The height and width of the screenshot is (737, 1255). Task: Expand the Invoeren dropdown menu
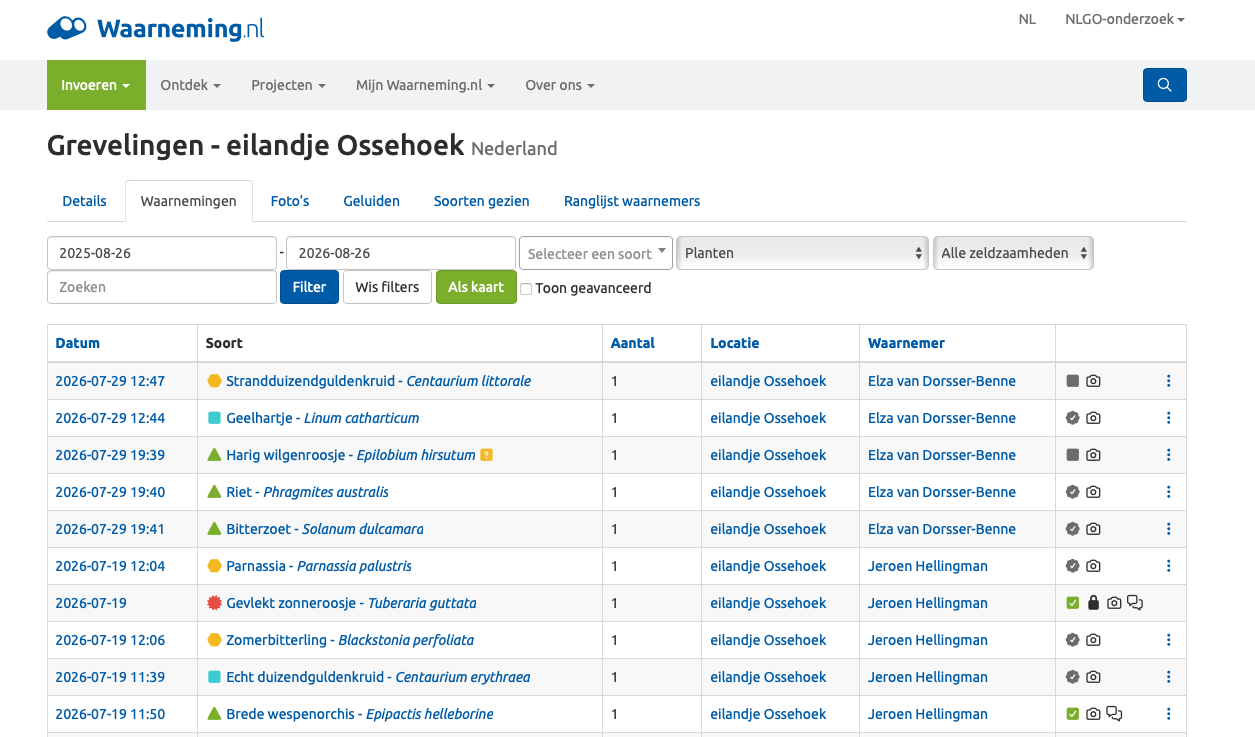click(x=96, y=85)
